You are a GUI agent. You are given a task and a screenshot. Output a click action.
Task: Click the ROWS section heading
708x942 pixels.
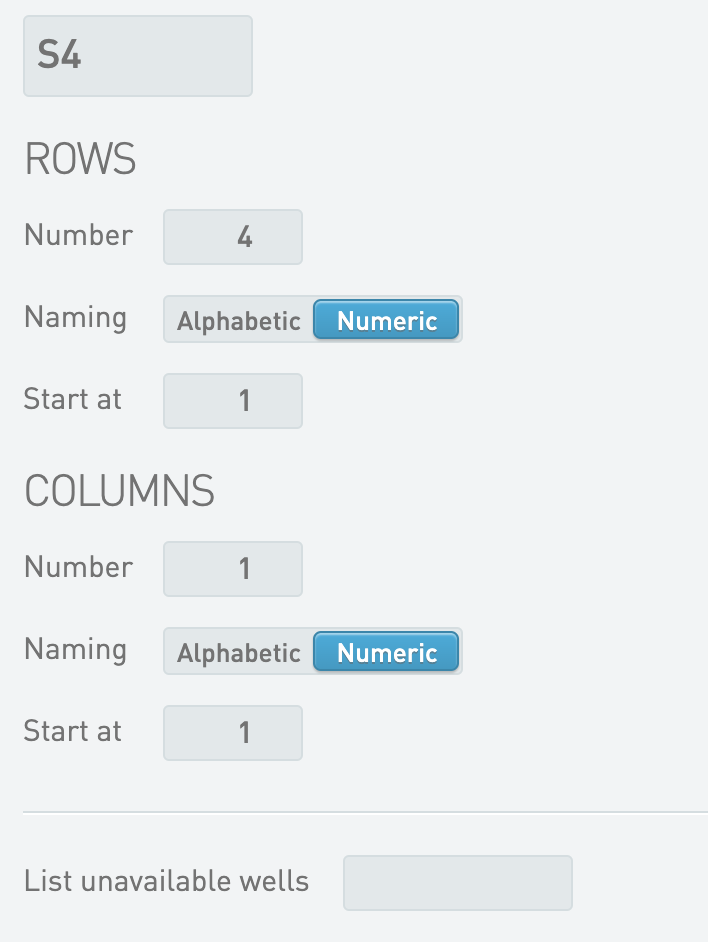[80, 160]
